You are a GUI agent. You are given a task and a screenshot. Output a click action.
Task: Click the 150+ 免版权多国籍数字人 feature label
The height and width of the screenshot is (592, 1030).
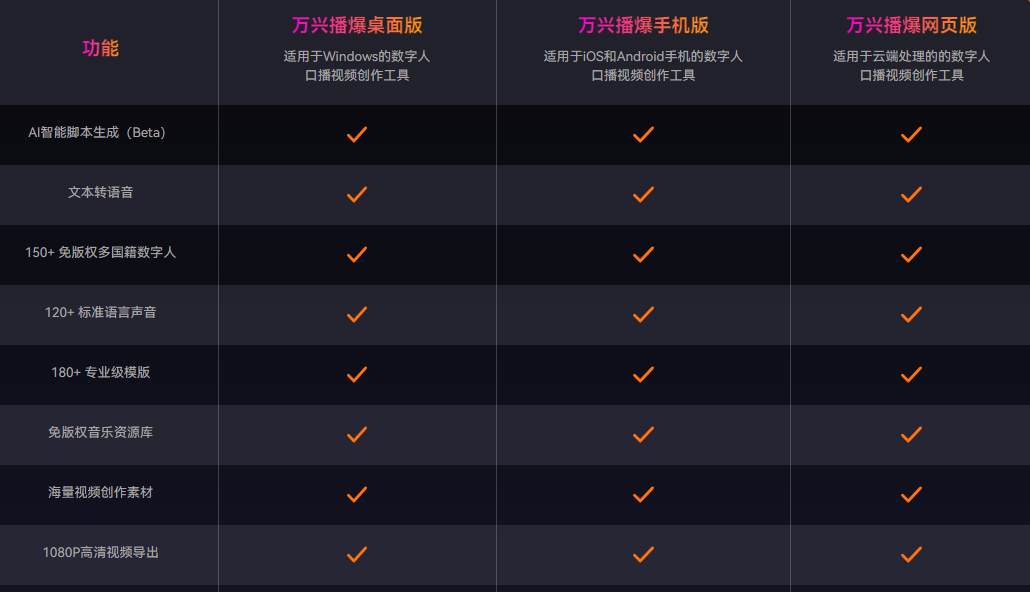[101, 252]
